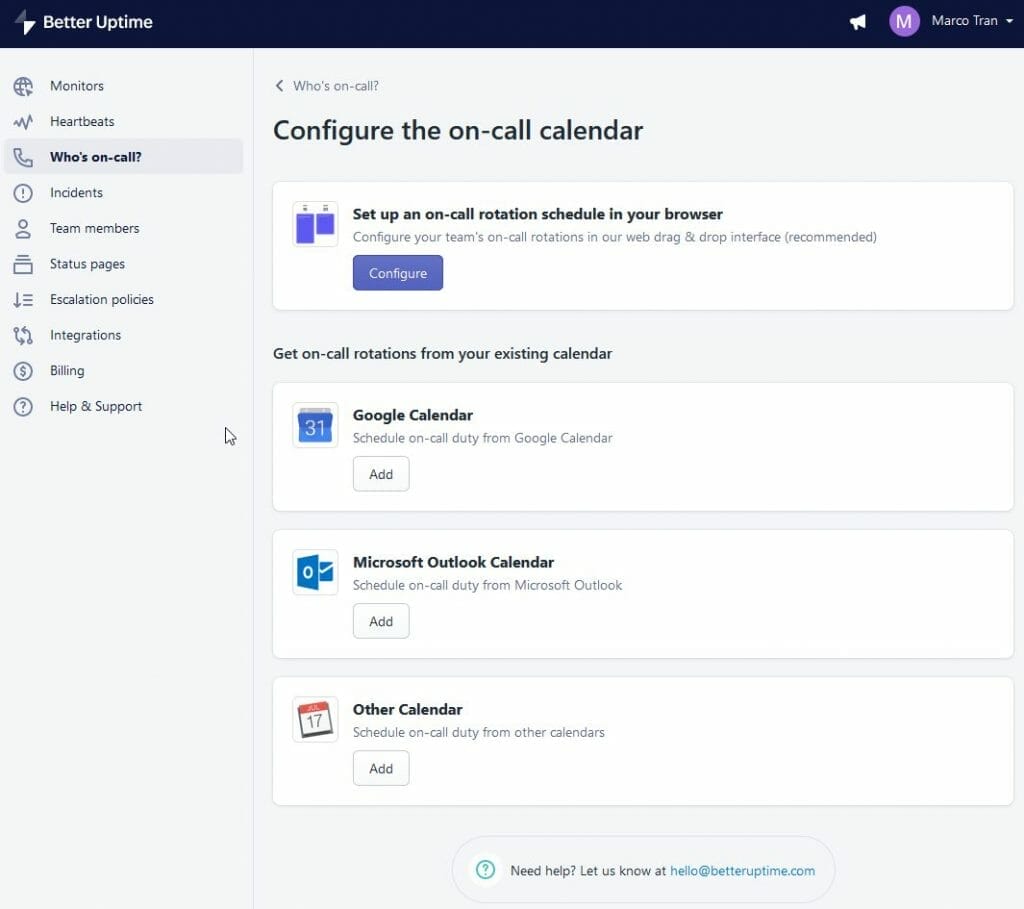Click the Billing dollar icon
Screen dimensions: 1024x909
coord(23,370)
